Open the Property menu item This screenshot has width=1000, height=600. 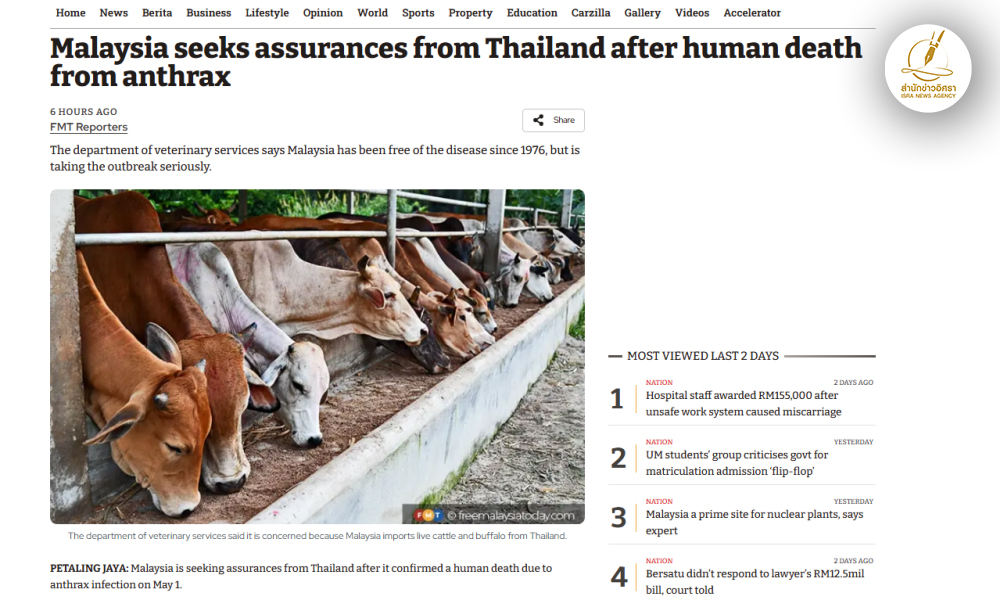click(x=470, y=13)
